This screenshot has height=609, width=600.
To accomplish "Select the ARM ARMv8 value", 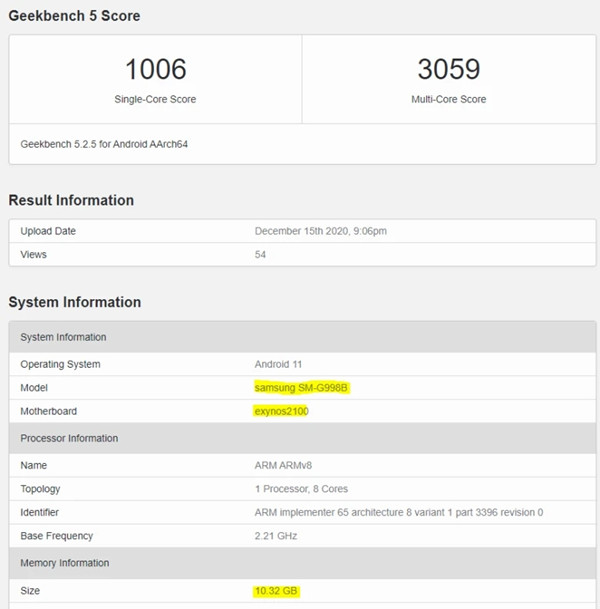I will 283,465.
